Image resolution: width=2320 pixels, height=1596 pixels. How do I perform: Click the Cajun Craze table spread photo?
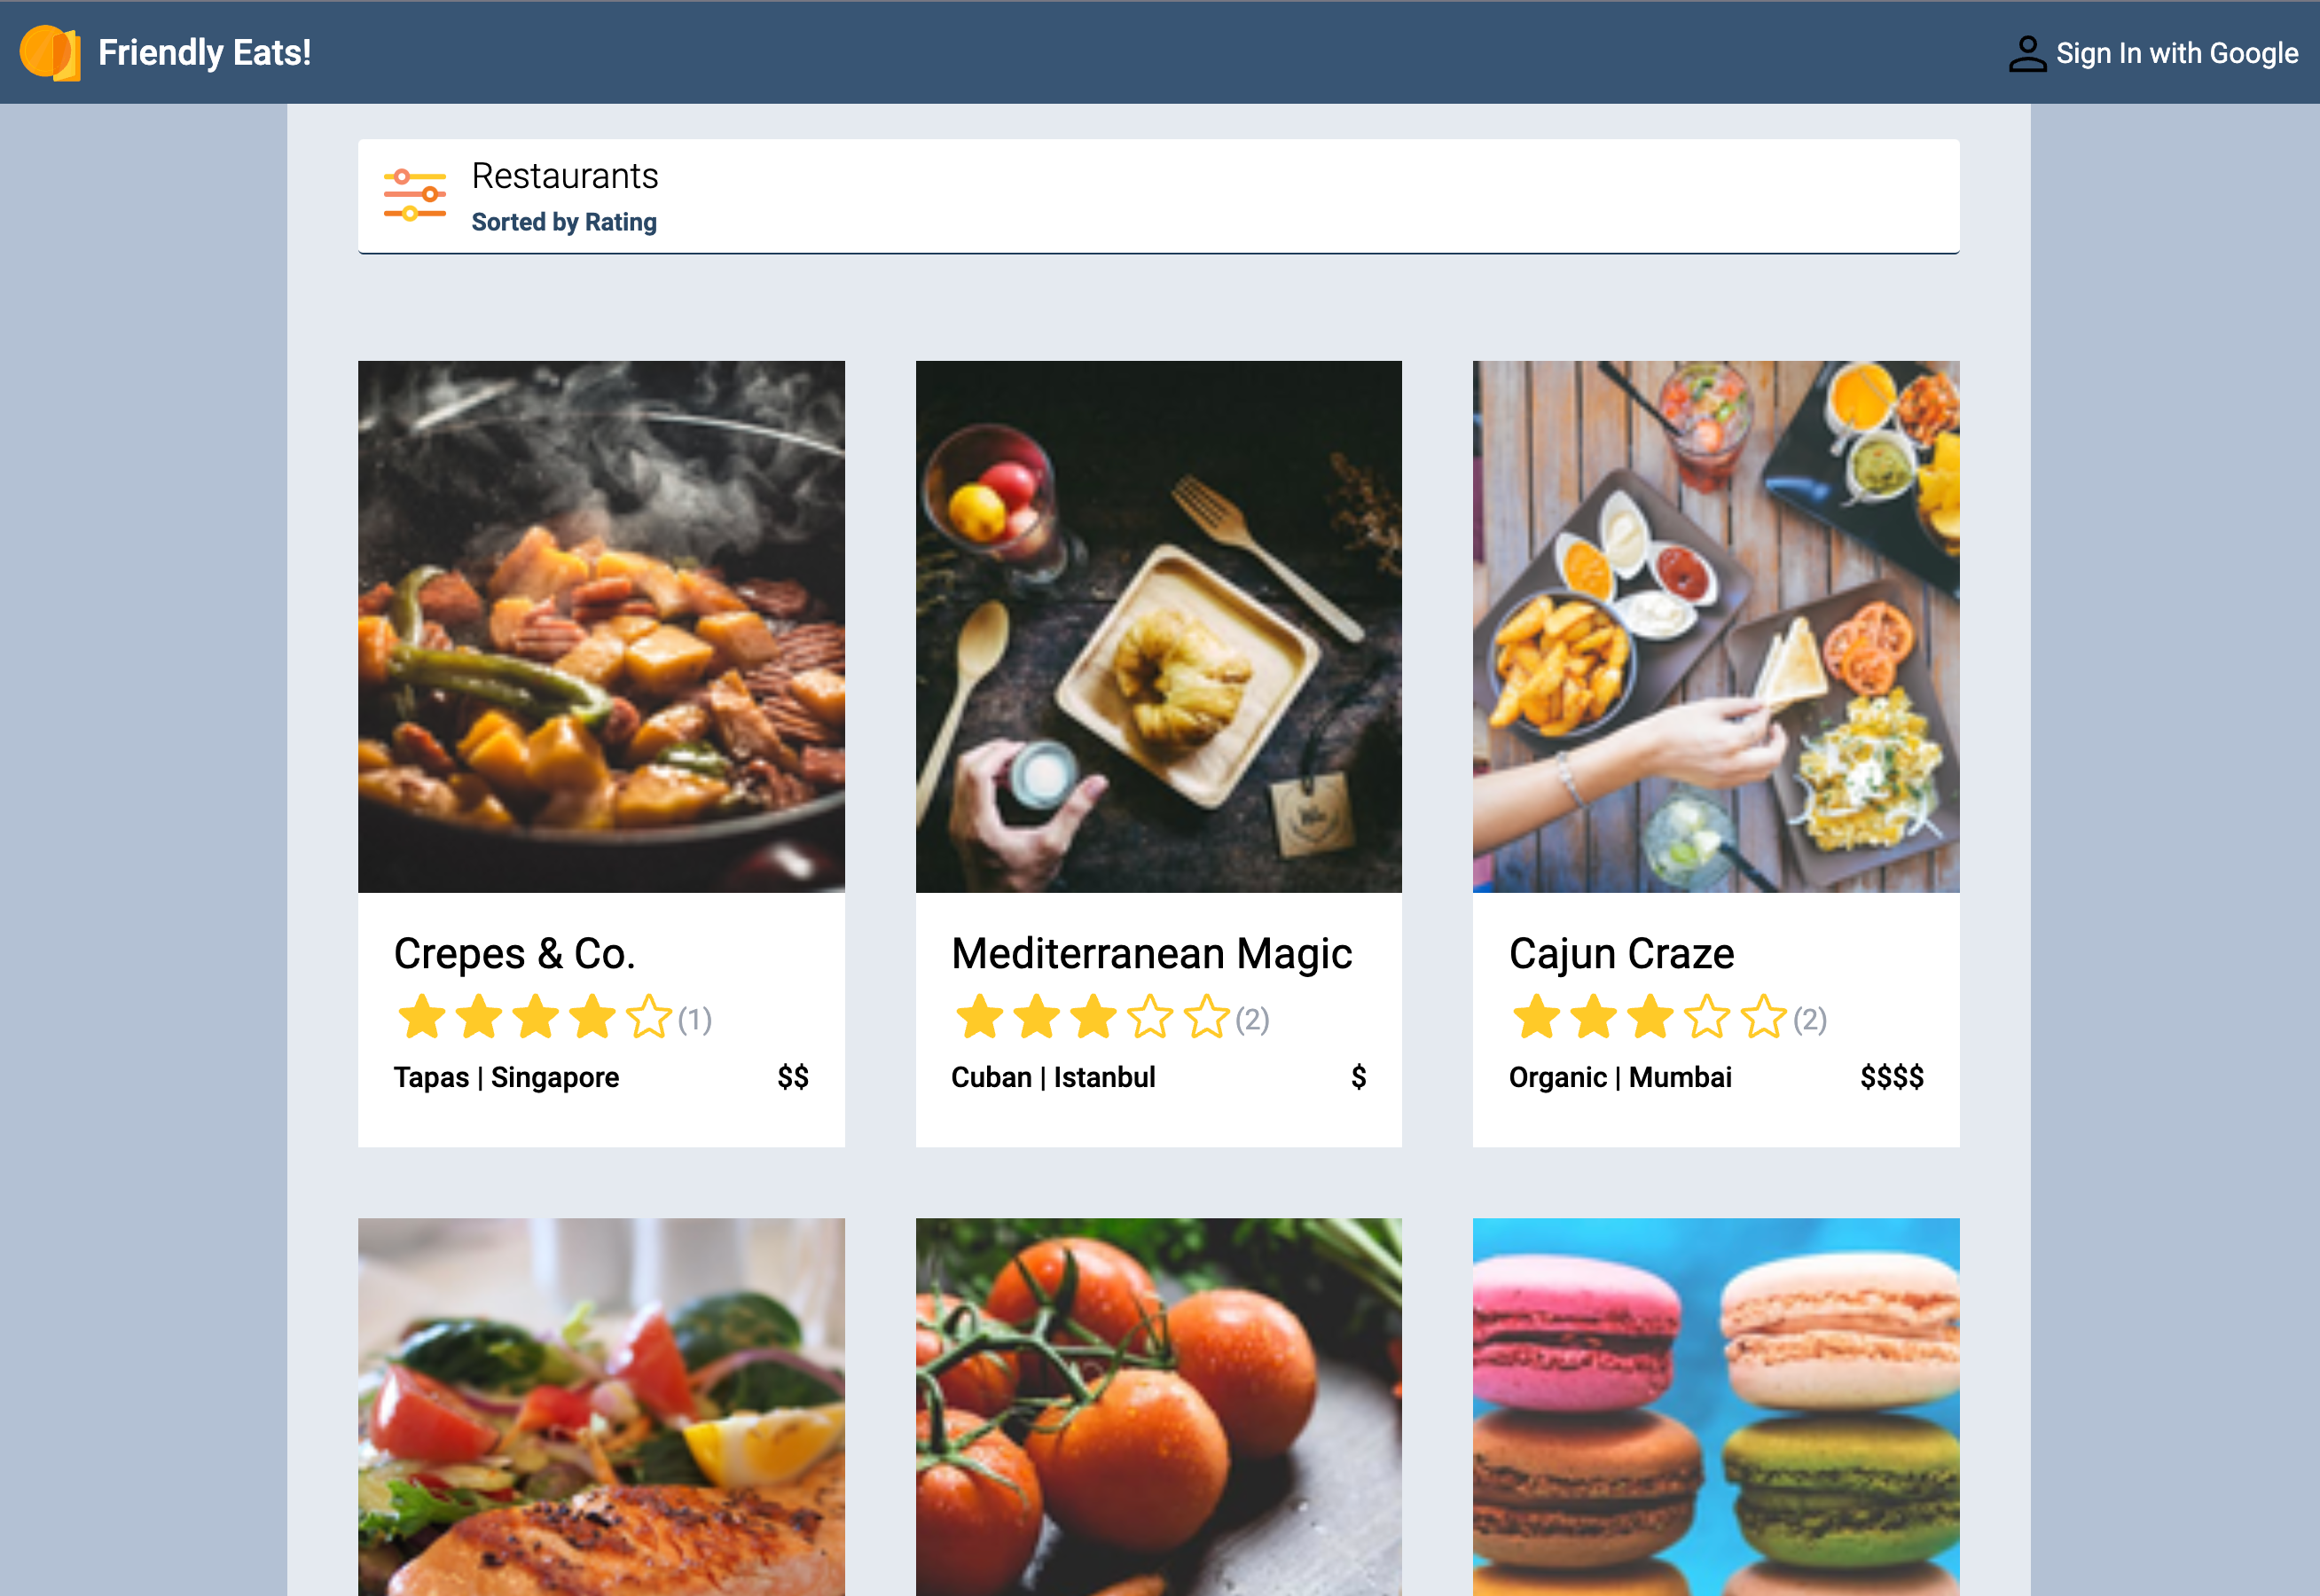[1716, 626]
